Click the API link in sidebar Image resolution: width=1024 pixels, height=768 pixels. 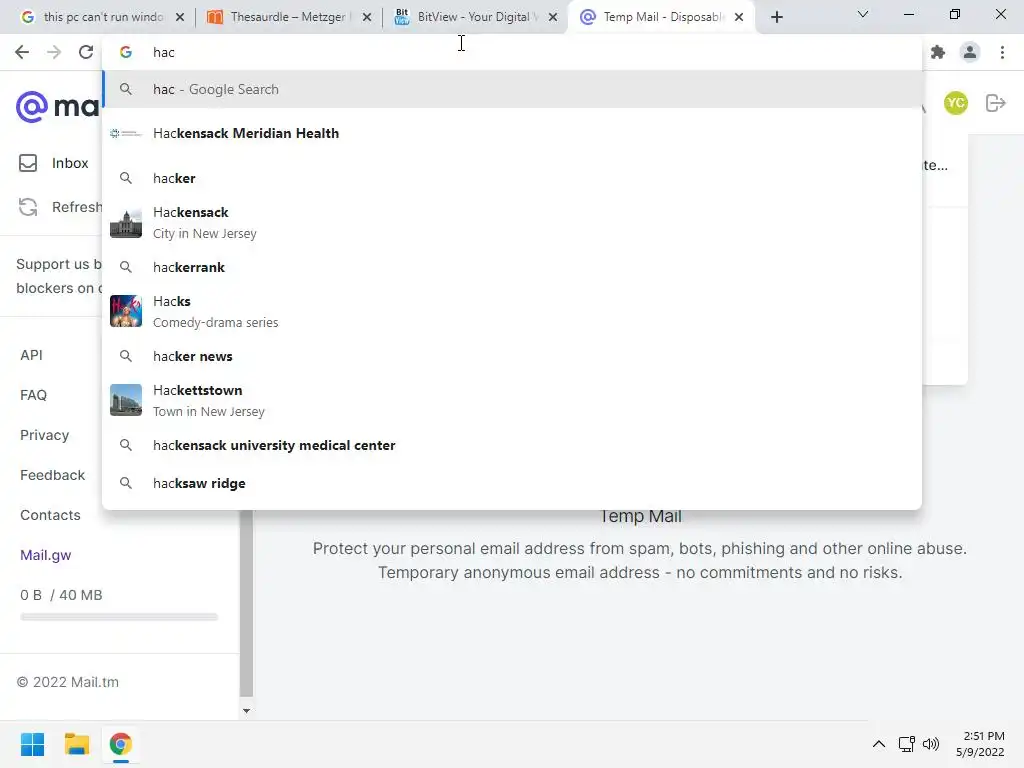[x=31, y=355]
